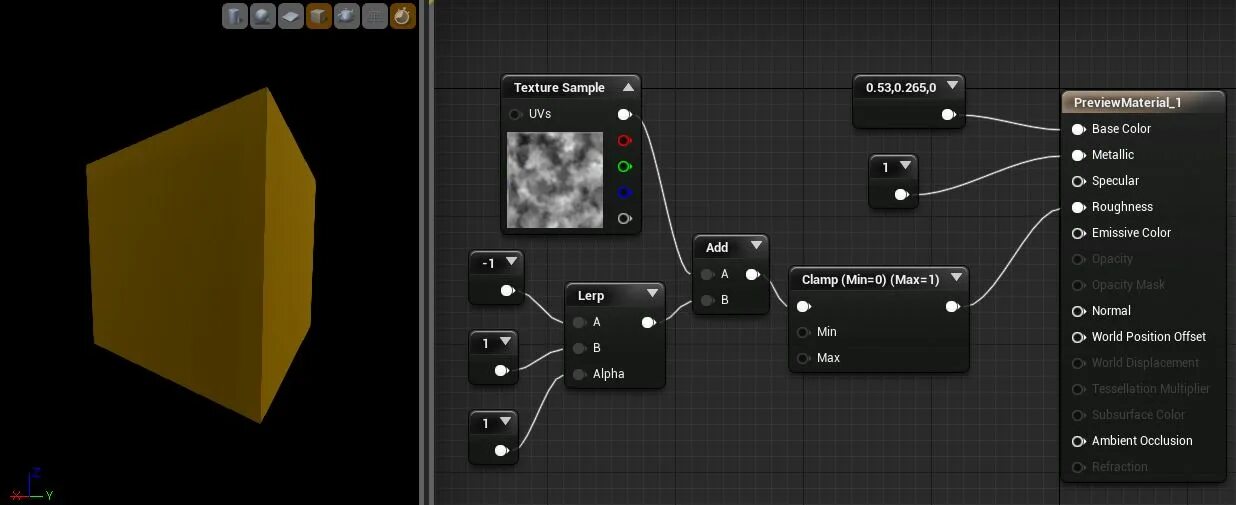Click the Clamp node Max input pin
This screenshot has height=505, width=1236.
pyautogui.click(x=803, y=358)
